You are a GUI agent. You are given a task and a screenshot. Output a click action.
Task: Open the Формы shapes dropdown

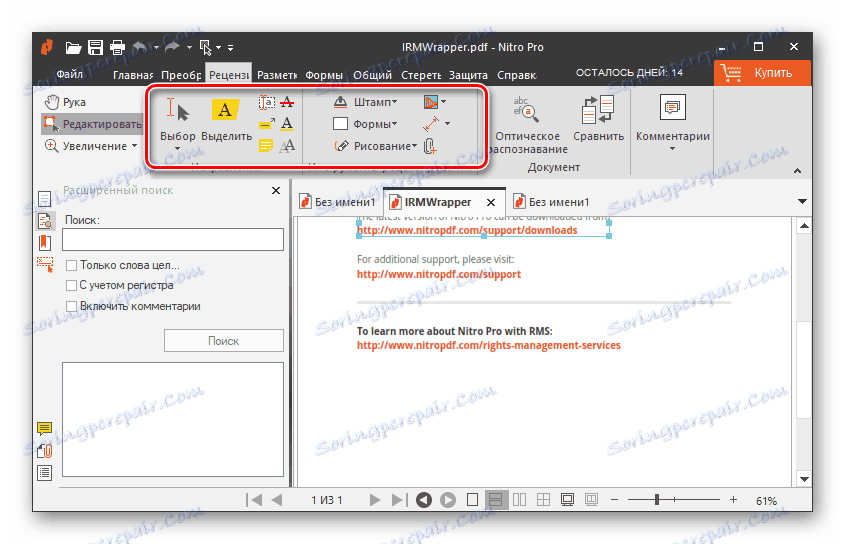(365, 124)
